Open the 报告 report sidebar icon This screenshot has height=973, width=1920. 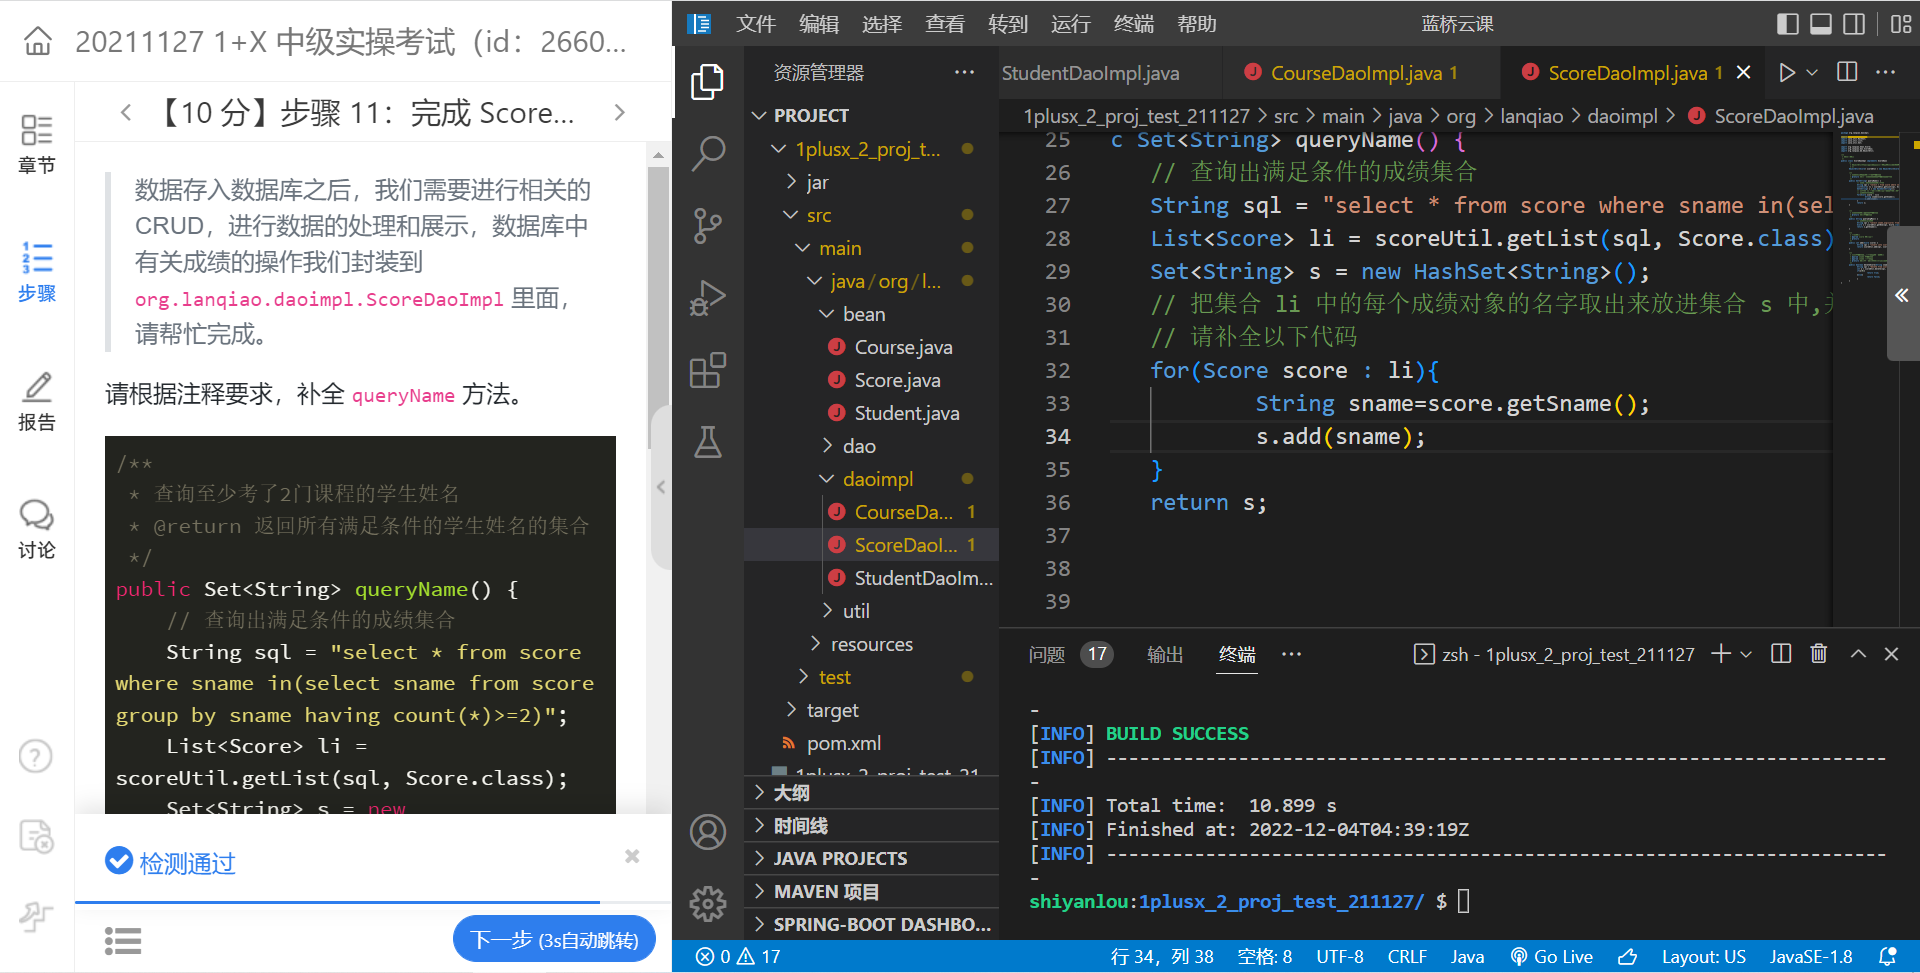click(x=37, y=401)
